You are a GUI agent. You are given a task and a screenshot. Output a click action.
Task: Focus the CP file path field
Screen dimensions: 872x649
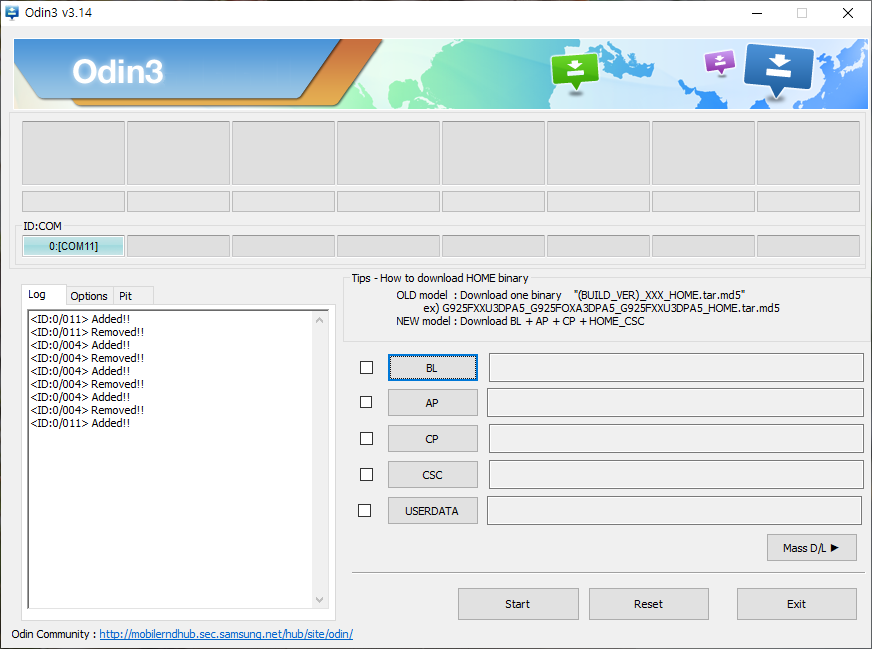click(676, 439)
